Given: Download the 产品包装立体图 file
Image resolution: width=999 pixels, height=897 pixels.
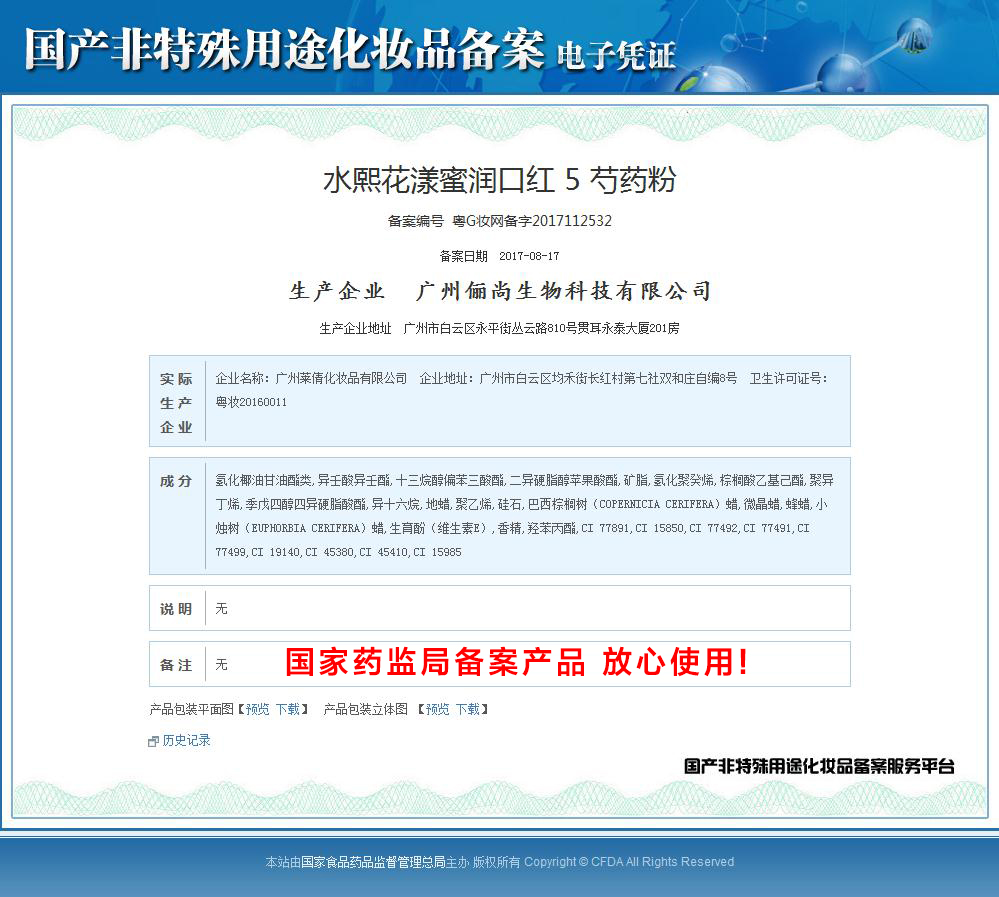Looking at the screenshot, I should coord(467,709).
